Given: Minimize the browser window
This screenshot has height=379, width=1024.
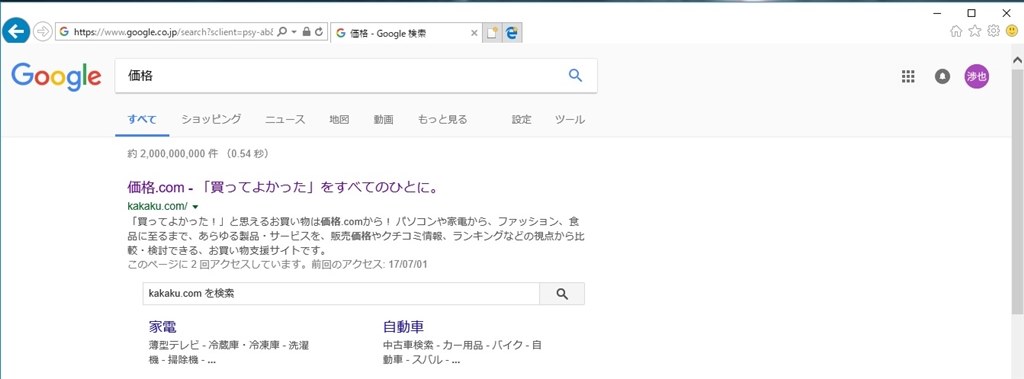Looking at the screenshot, I should pyautogui.click(x=938, y=12).
